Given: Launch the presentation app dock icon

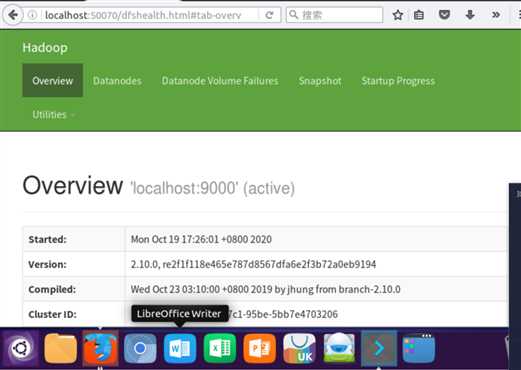Looking at the screenshot, I should pos(260,348).
